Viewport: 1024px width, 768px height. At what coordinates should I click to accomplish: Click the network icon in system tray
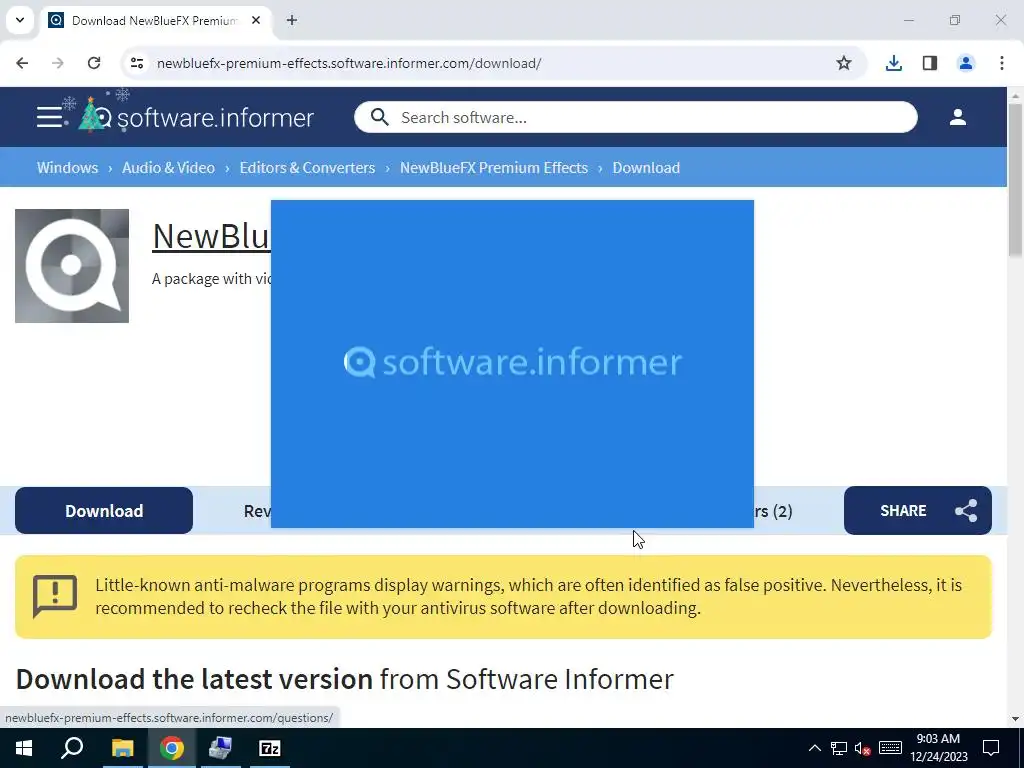(x=839, y=748)
